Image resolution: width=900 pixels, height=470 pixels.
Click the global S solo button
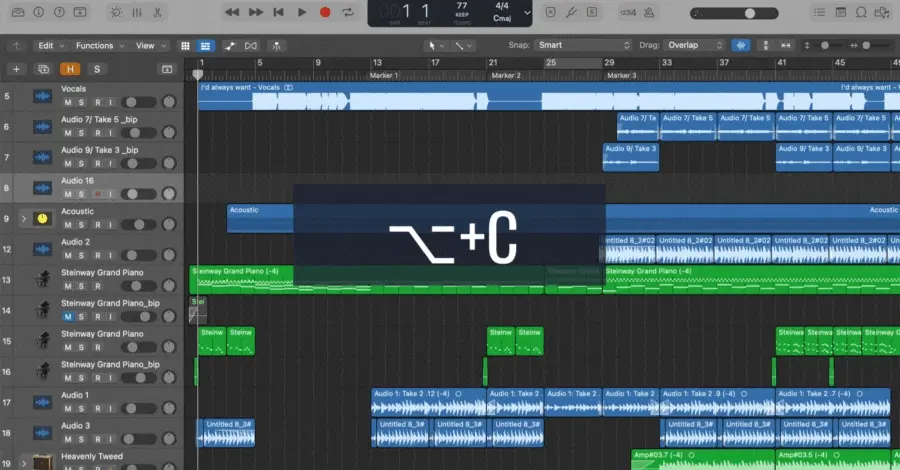96,69
